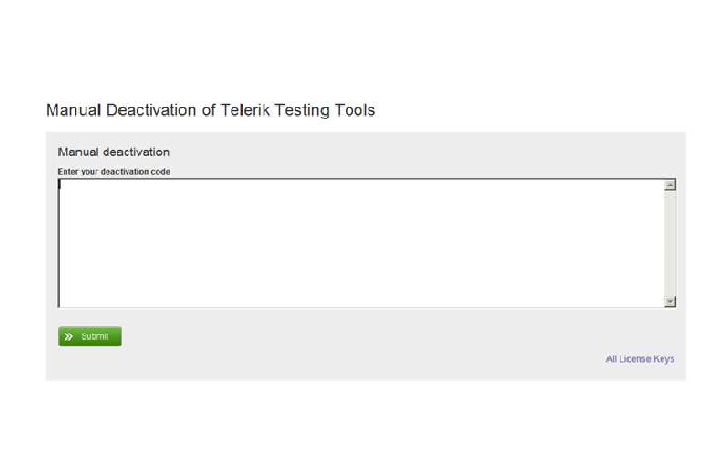Click the 'Manual deactivation' section heading

pos(114,152)
